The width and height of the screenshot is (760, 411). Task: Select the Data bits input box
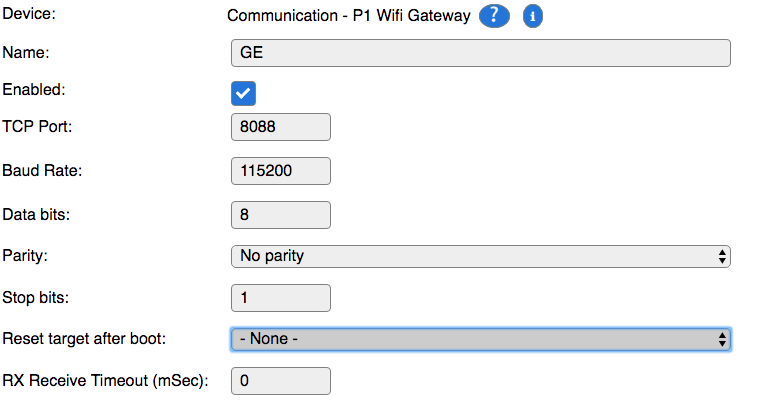click(x=281, y=215)
